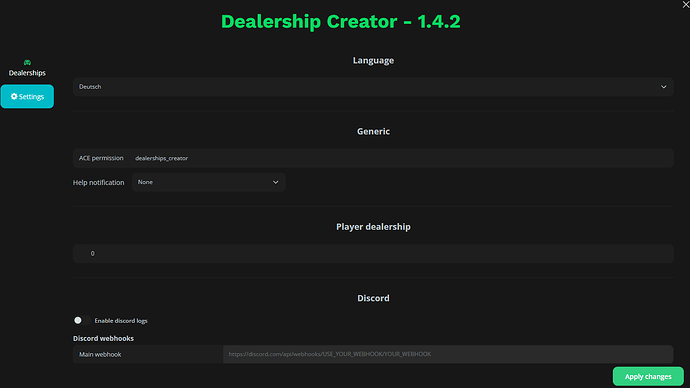Open the Deutsch language dropdown
Screen dimensions: 690x388
coord(373,87)
